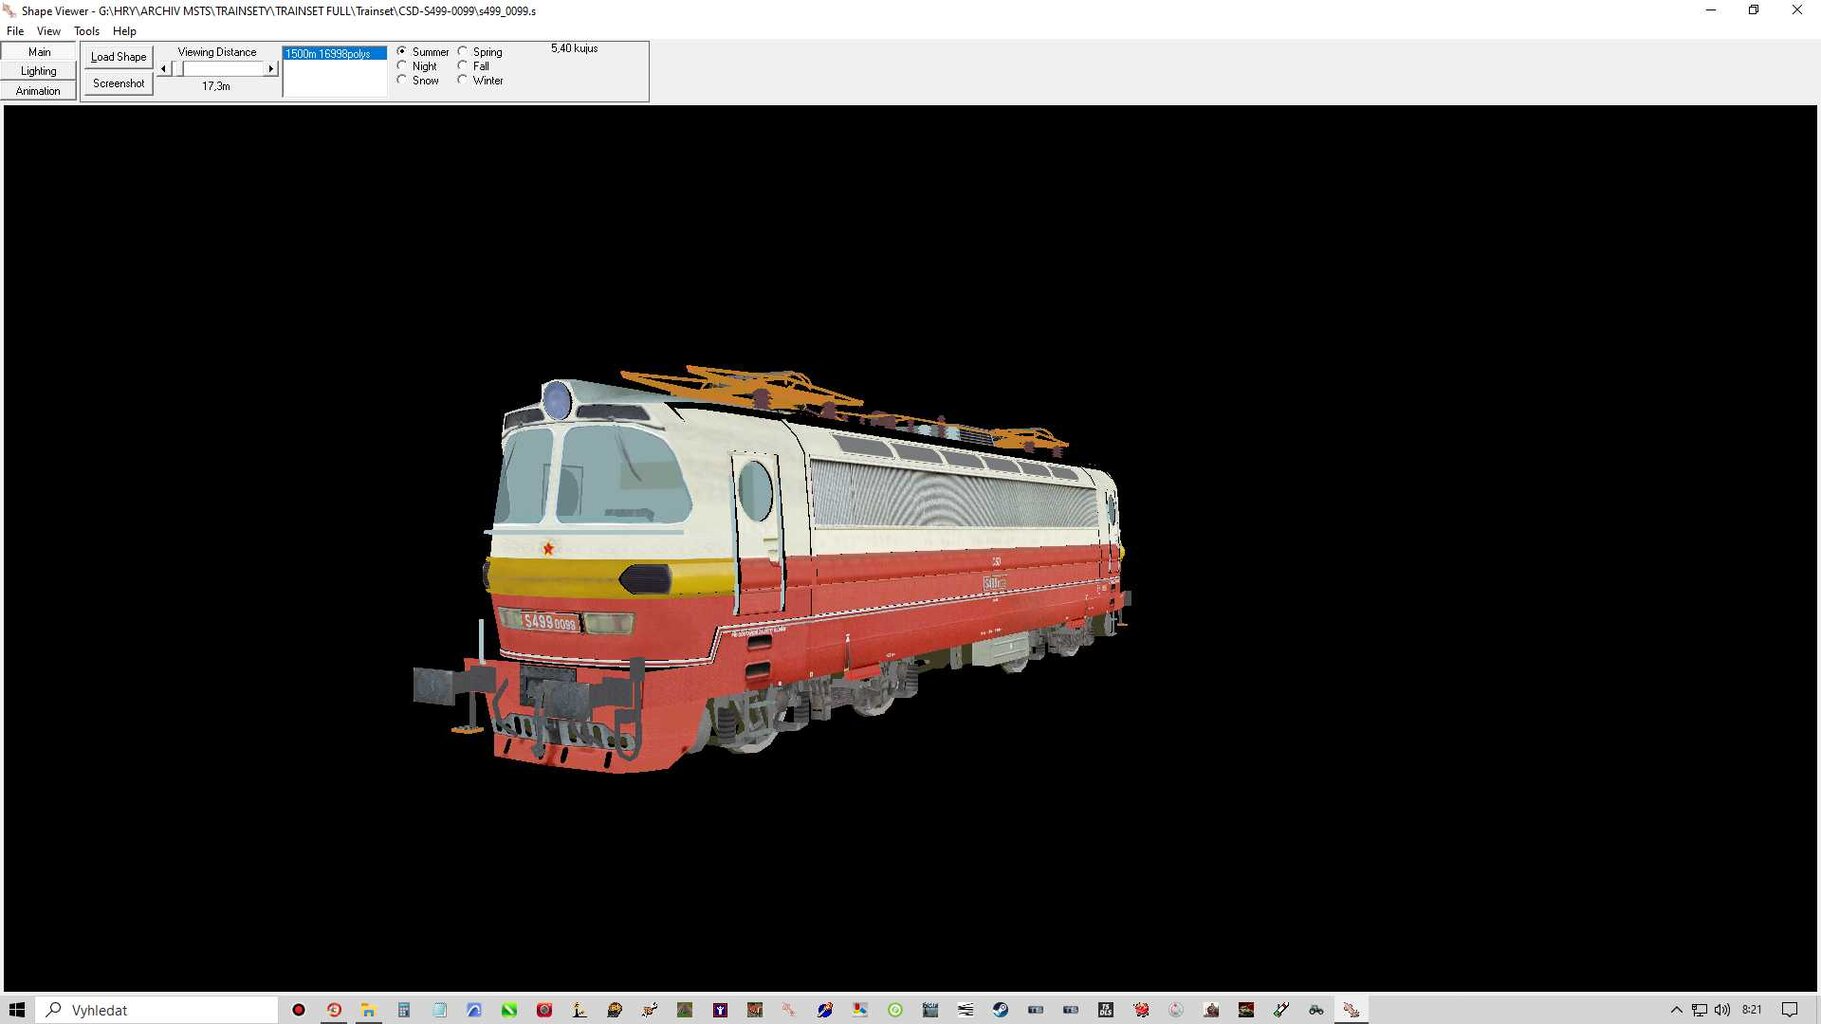Select the Night radio button
The image size is (1821, 1024).
pyautogui.click(x=403, y=66)
